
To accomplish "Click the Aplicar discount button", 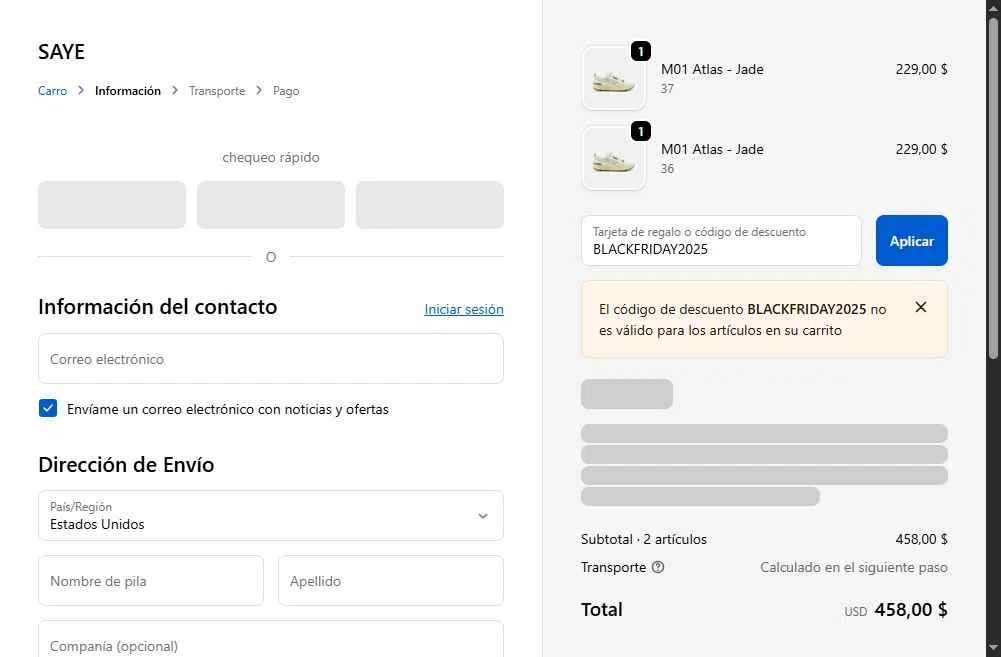I will pyautogui.click(x=912, y=241).
